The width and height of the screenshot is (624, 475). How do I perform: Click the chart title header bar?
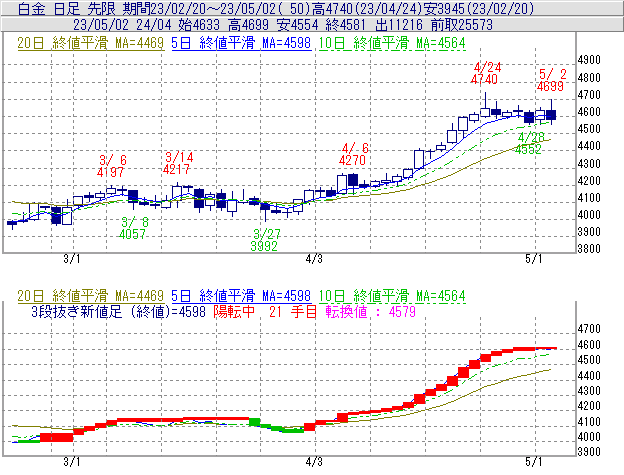pos(312,8)
